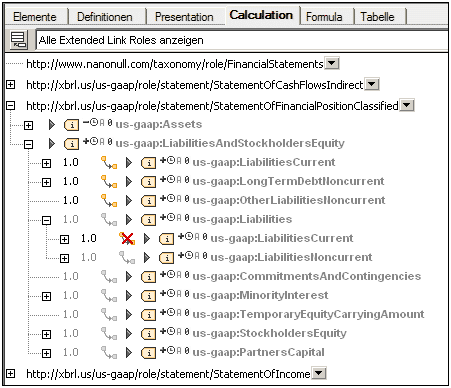Click the arc icon of OtherLiabilitiesNoncurrent
Screen dimensions: 451x388
click(109, 201)
